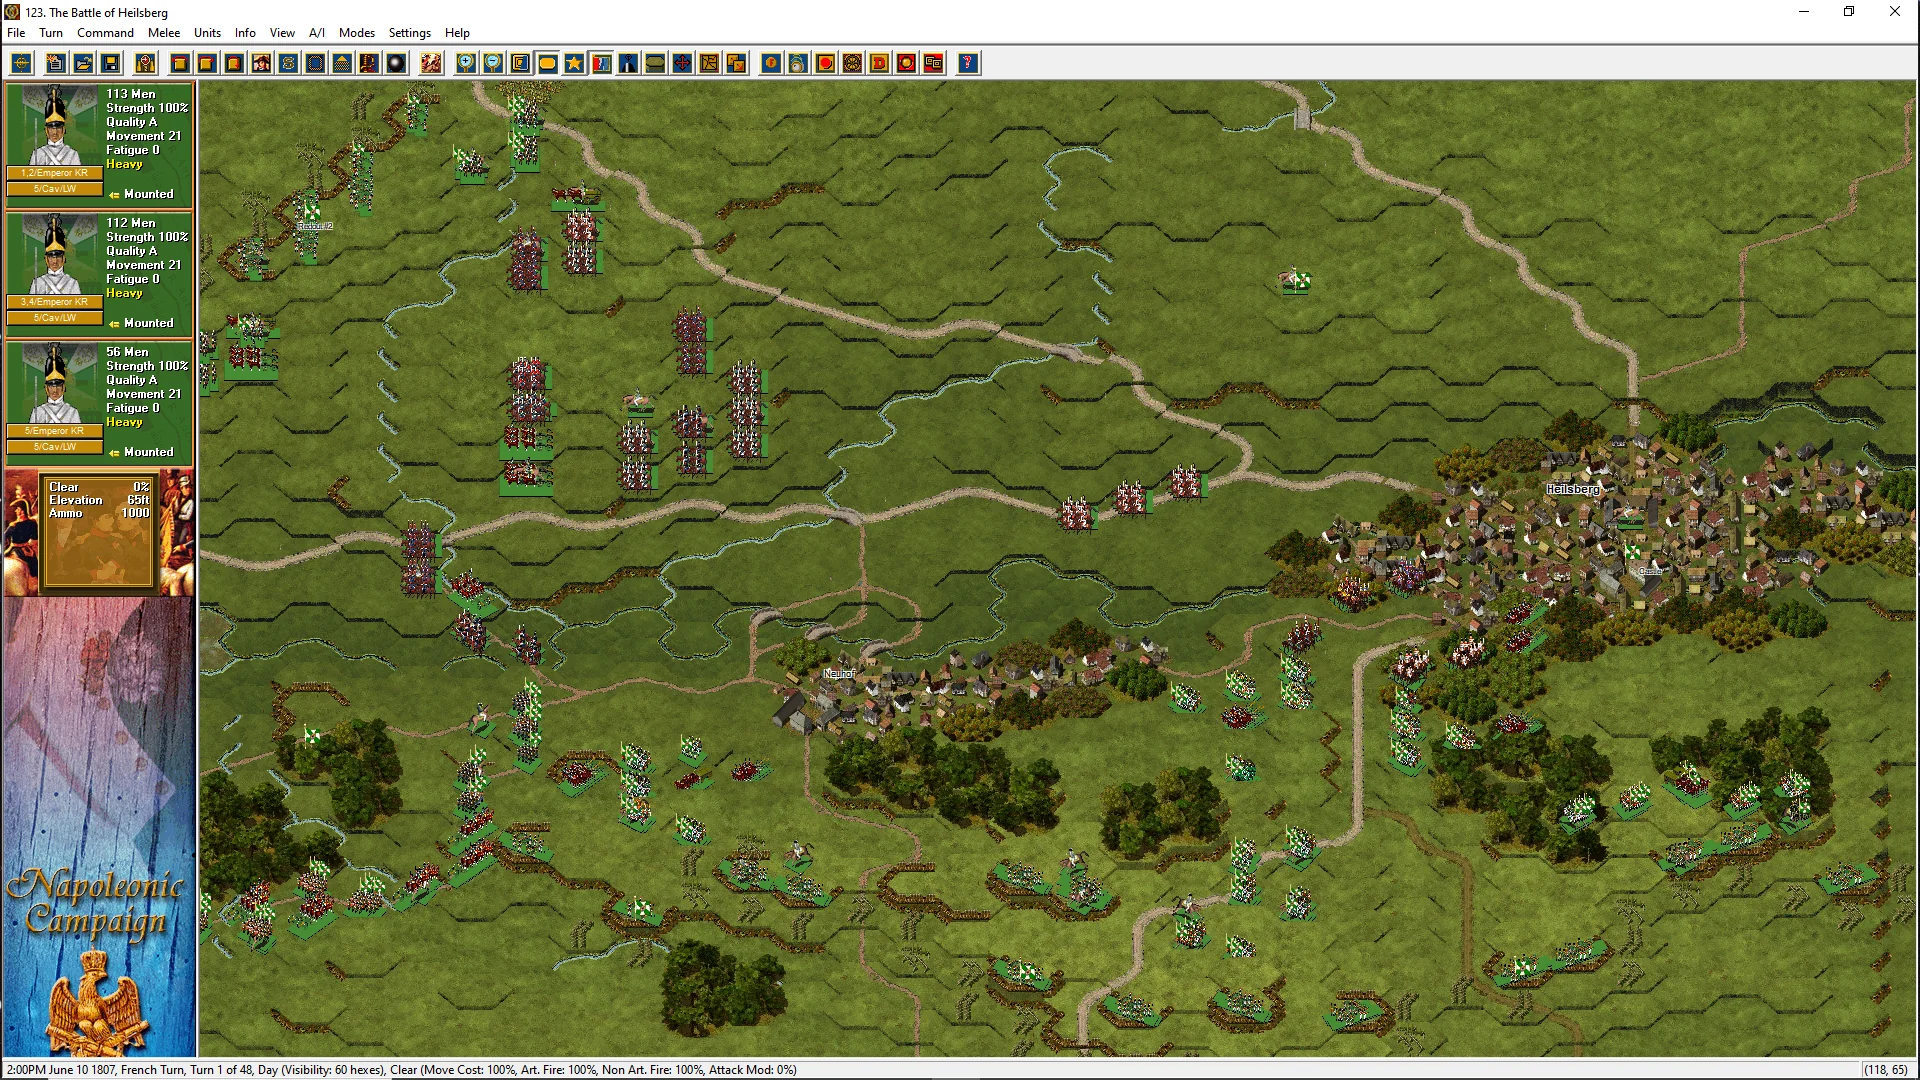Click the Heilsberg town label on map

pyautogui.click(x=1572, y=489)
